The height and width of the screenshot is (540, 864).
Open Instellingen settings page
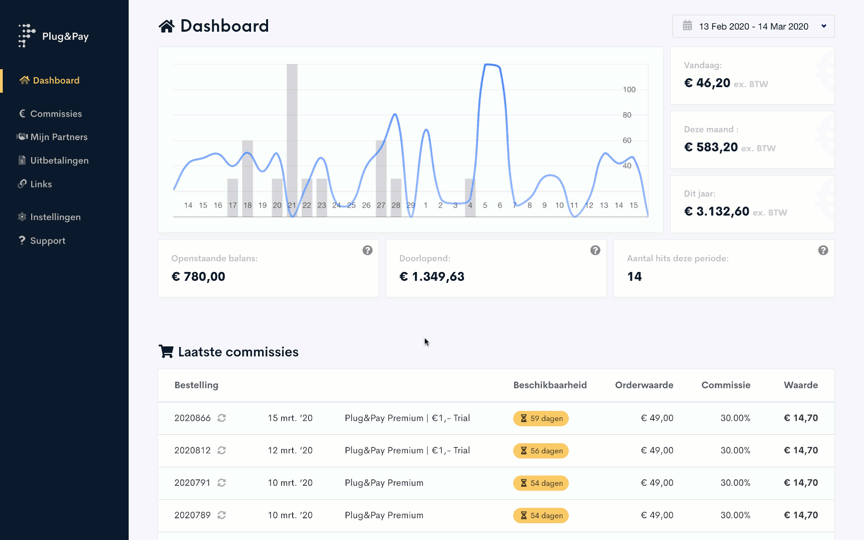click(x=55, y=217)
